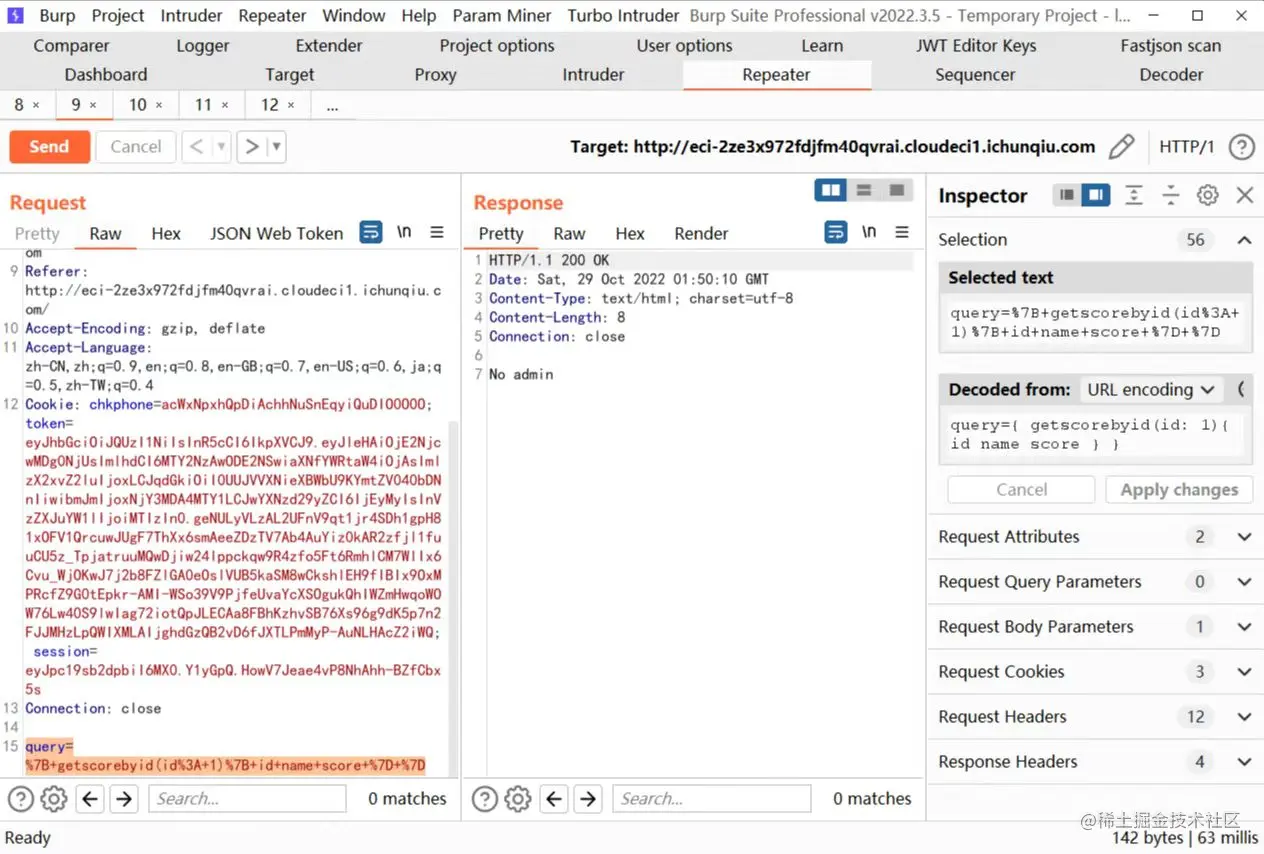Show more Repeater tabs (...)
1264x854 pixels.
(332, 105)
